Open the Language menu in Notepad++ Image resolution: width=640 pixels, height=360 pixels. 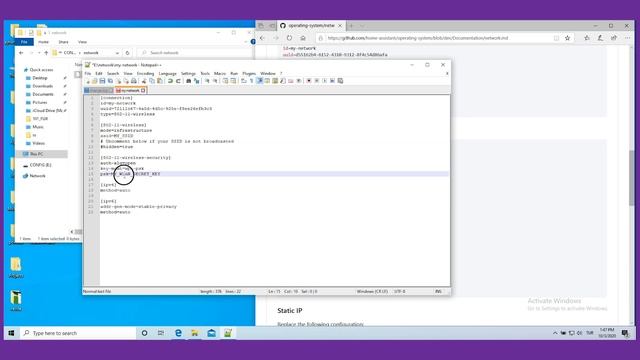167,73
